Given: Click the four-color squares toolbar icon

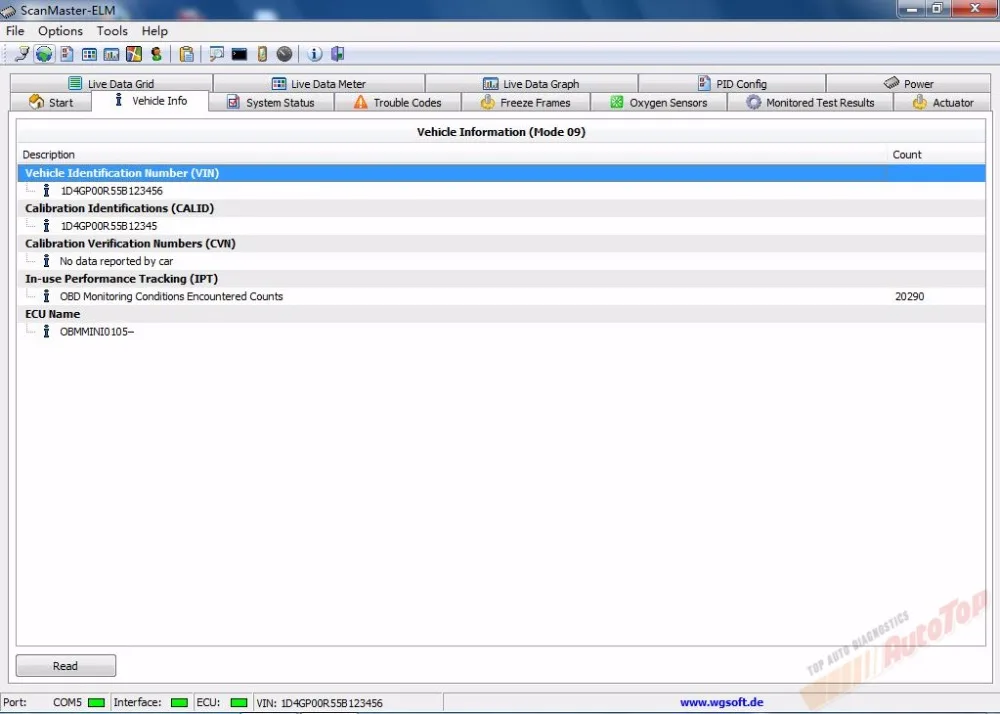Looking at the screenshot, I should [x=134, y=54].
